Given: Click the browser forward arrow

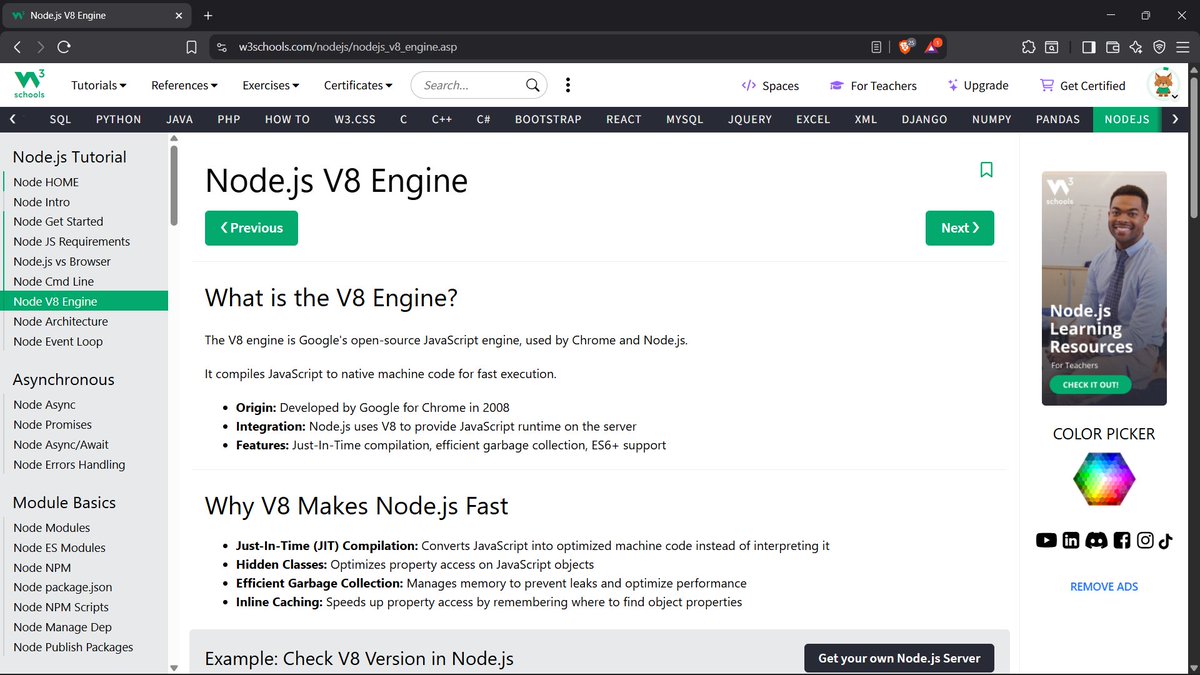Looking at the screenshot, I should 41,47.
